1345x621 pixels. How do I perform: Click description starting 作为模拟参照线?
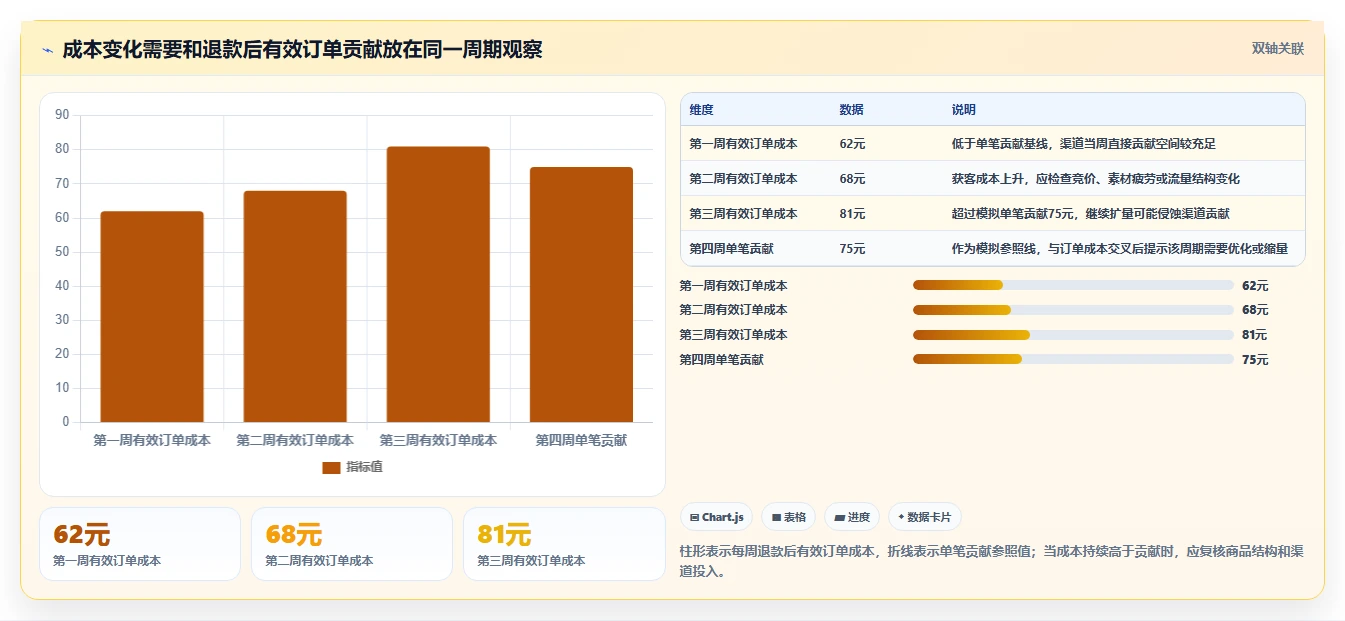click(x=1120, y=249)
